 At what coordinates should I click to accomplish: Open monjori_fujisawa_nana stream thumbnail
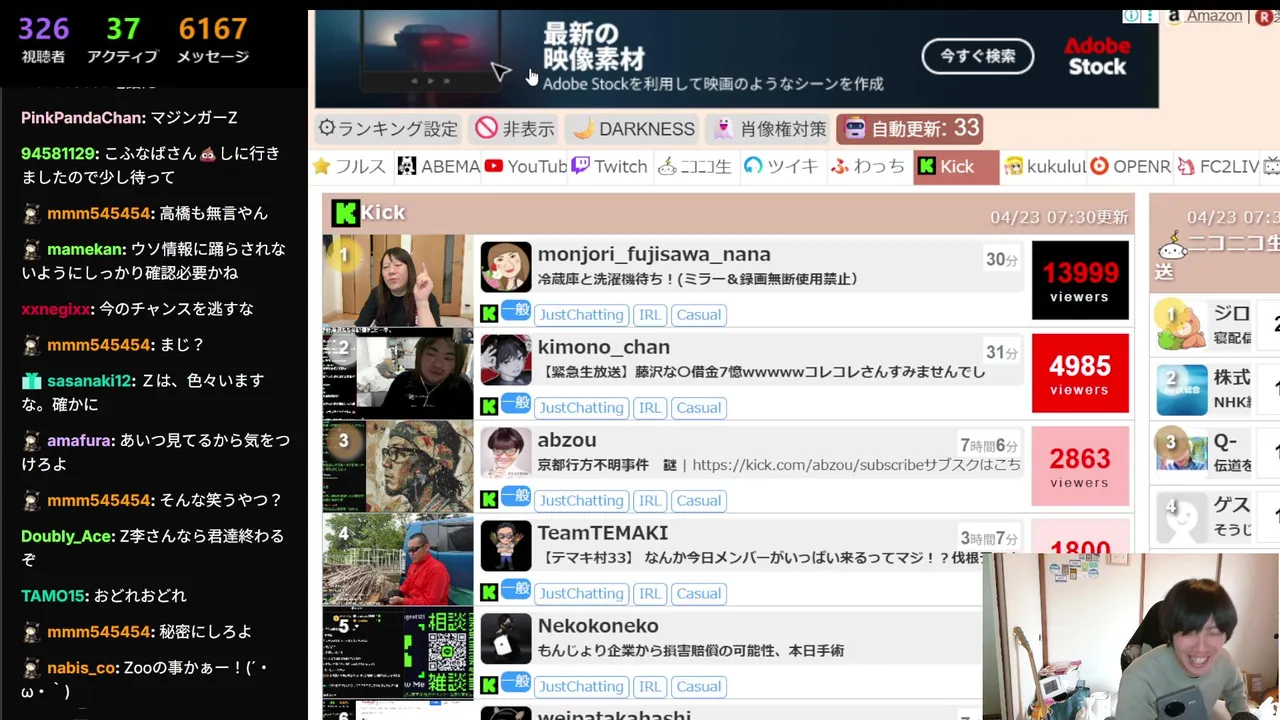(x=397, y=280)
